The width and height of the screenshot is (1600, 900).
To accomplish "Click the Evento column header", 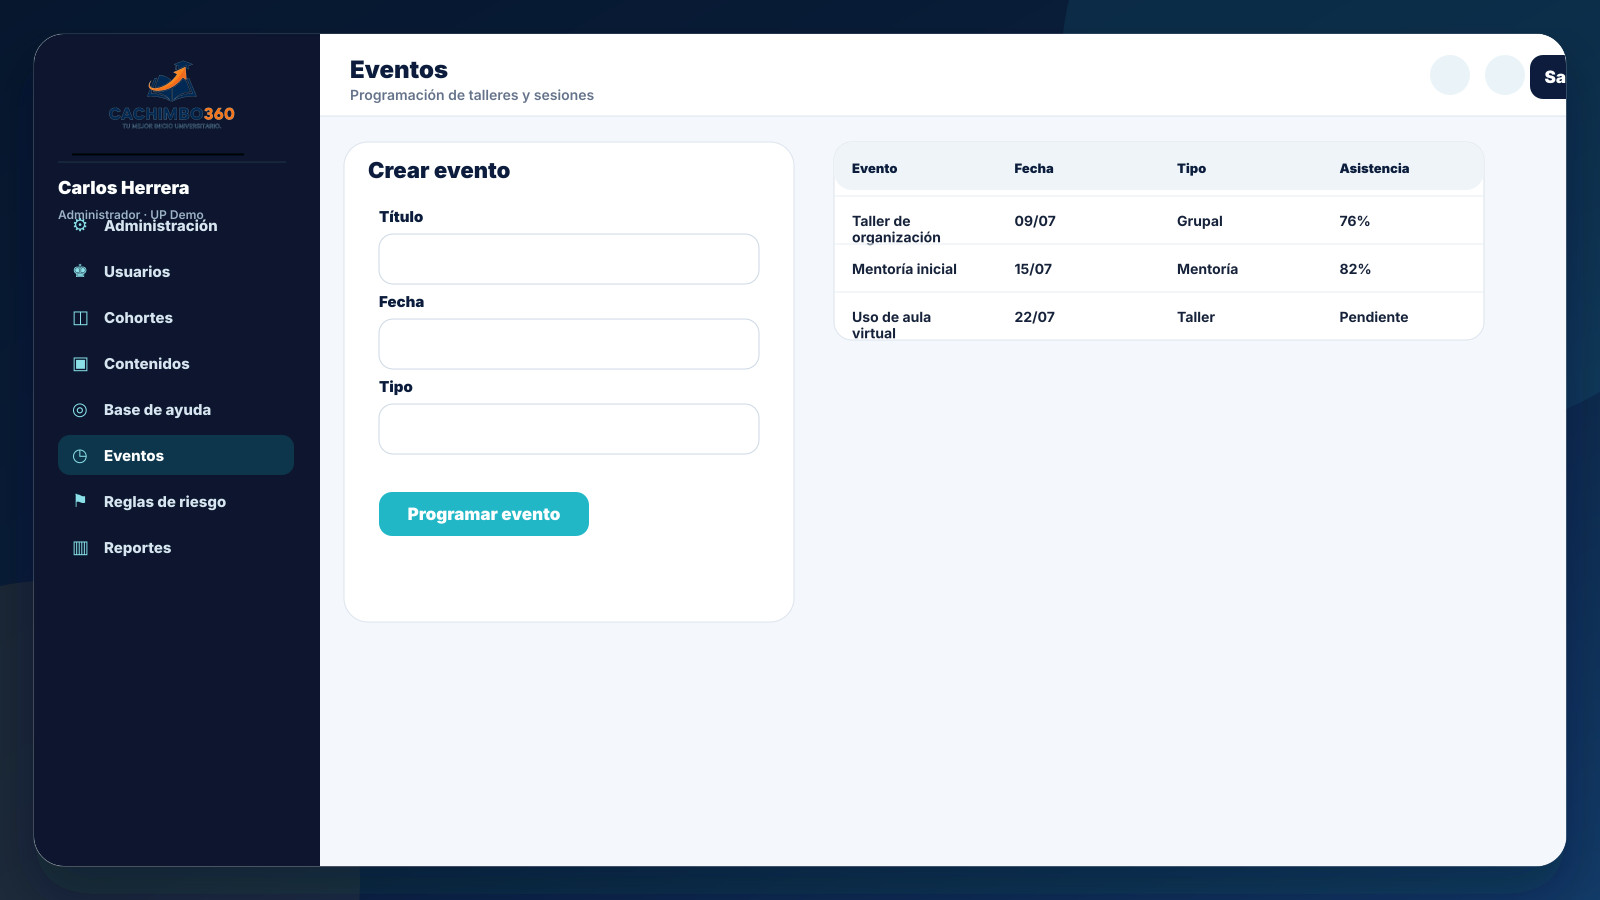I will (875, 168).
